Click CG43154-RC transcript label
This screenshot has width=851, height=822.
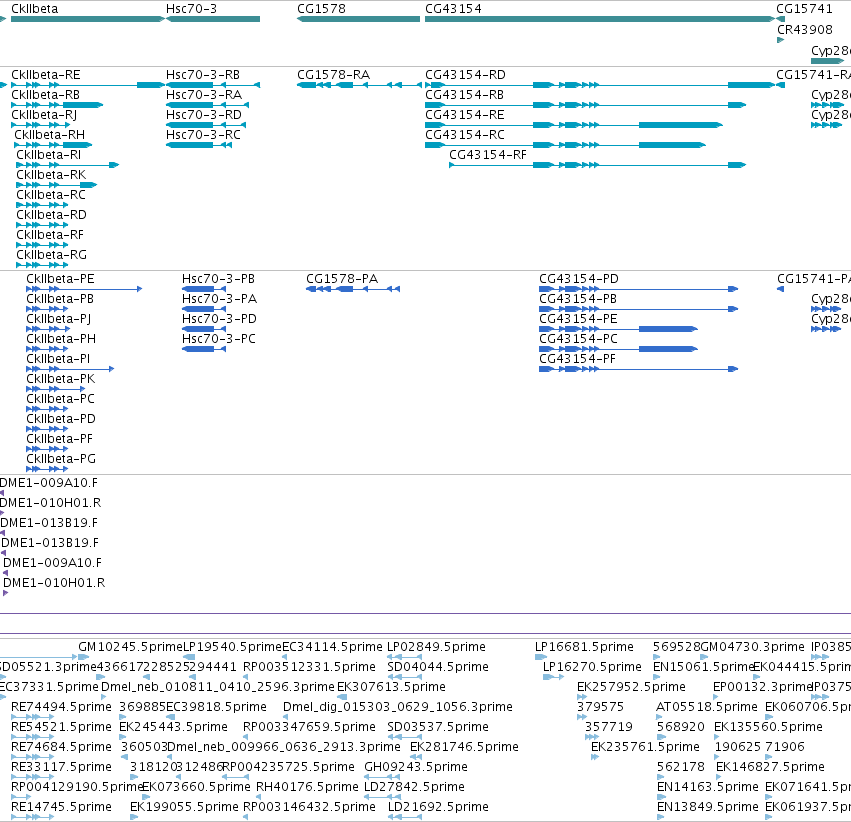465,135
